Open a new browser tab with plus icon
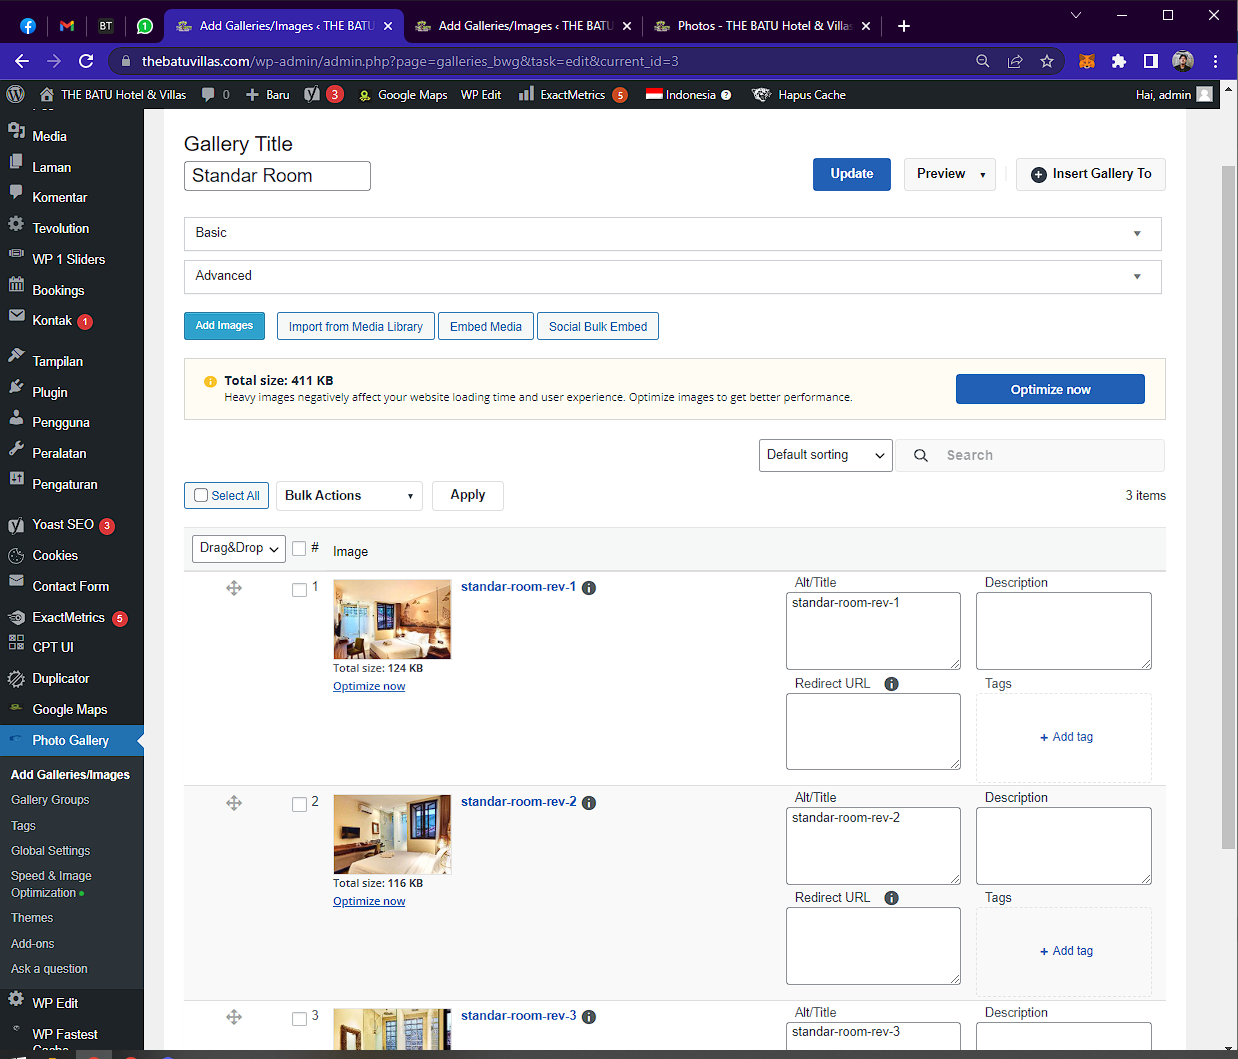The width and height of the screenshot is (1238, 1059). point(904,26)
